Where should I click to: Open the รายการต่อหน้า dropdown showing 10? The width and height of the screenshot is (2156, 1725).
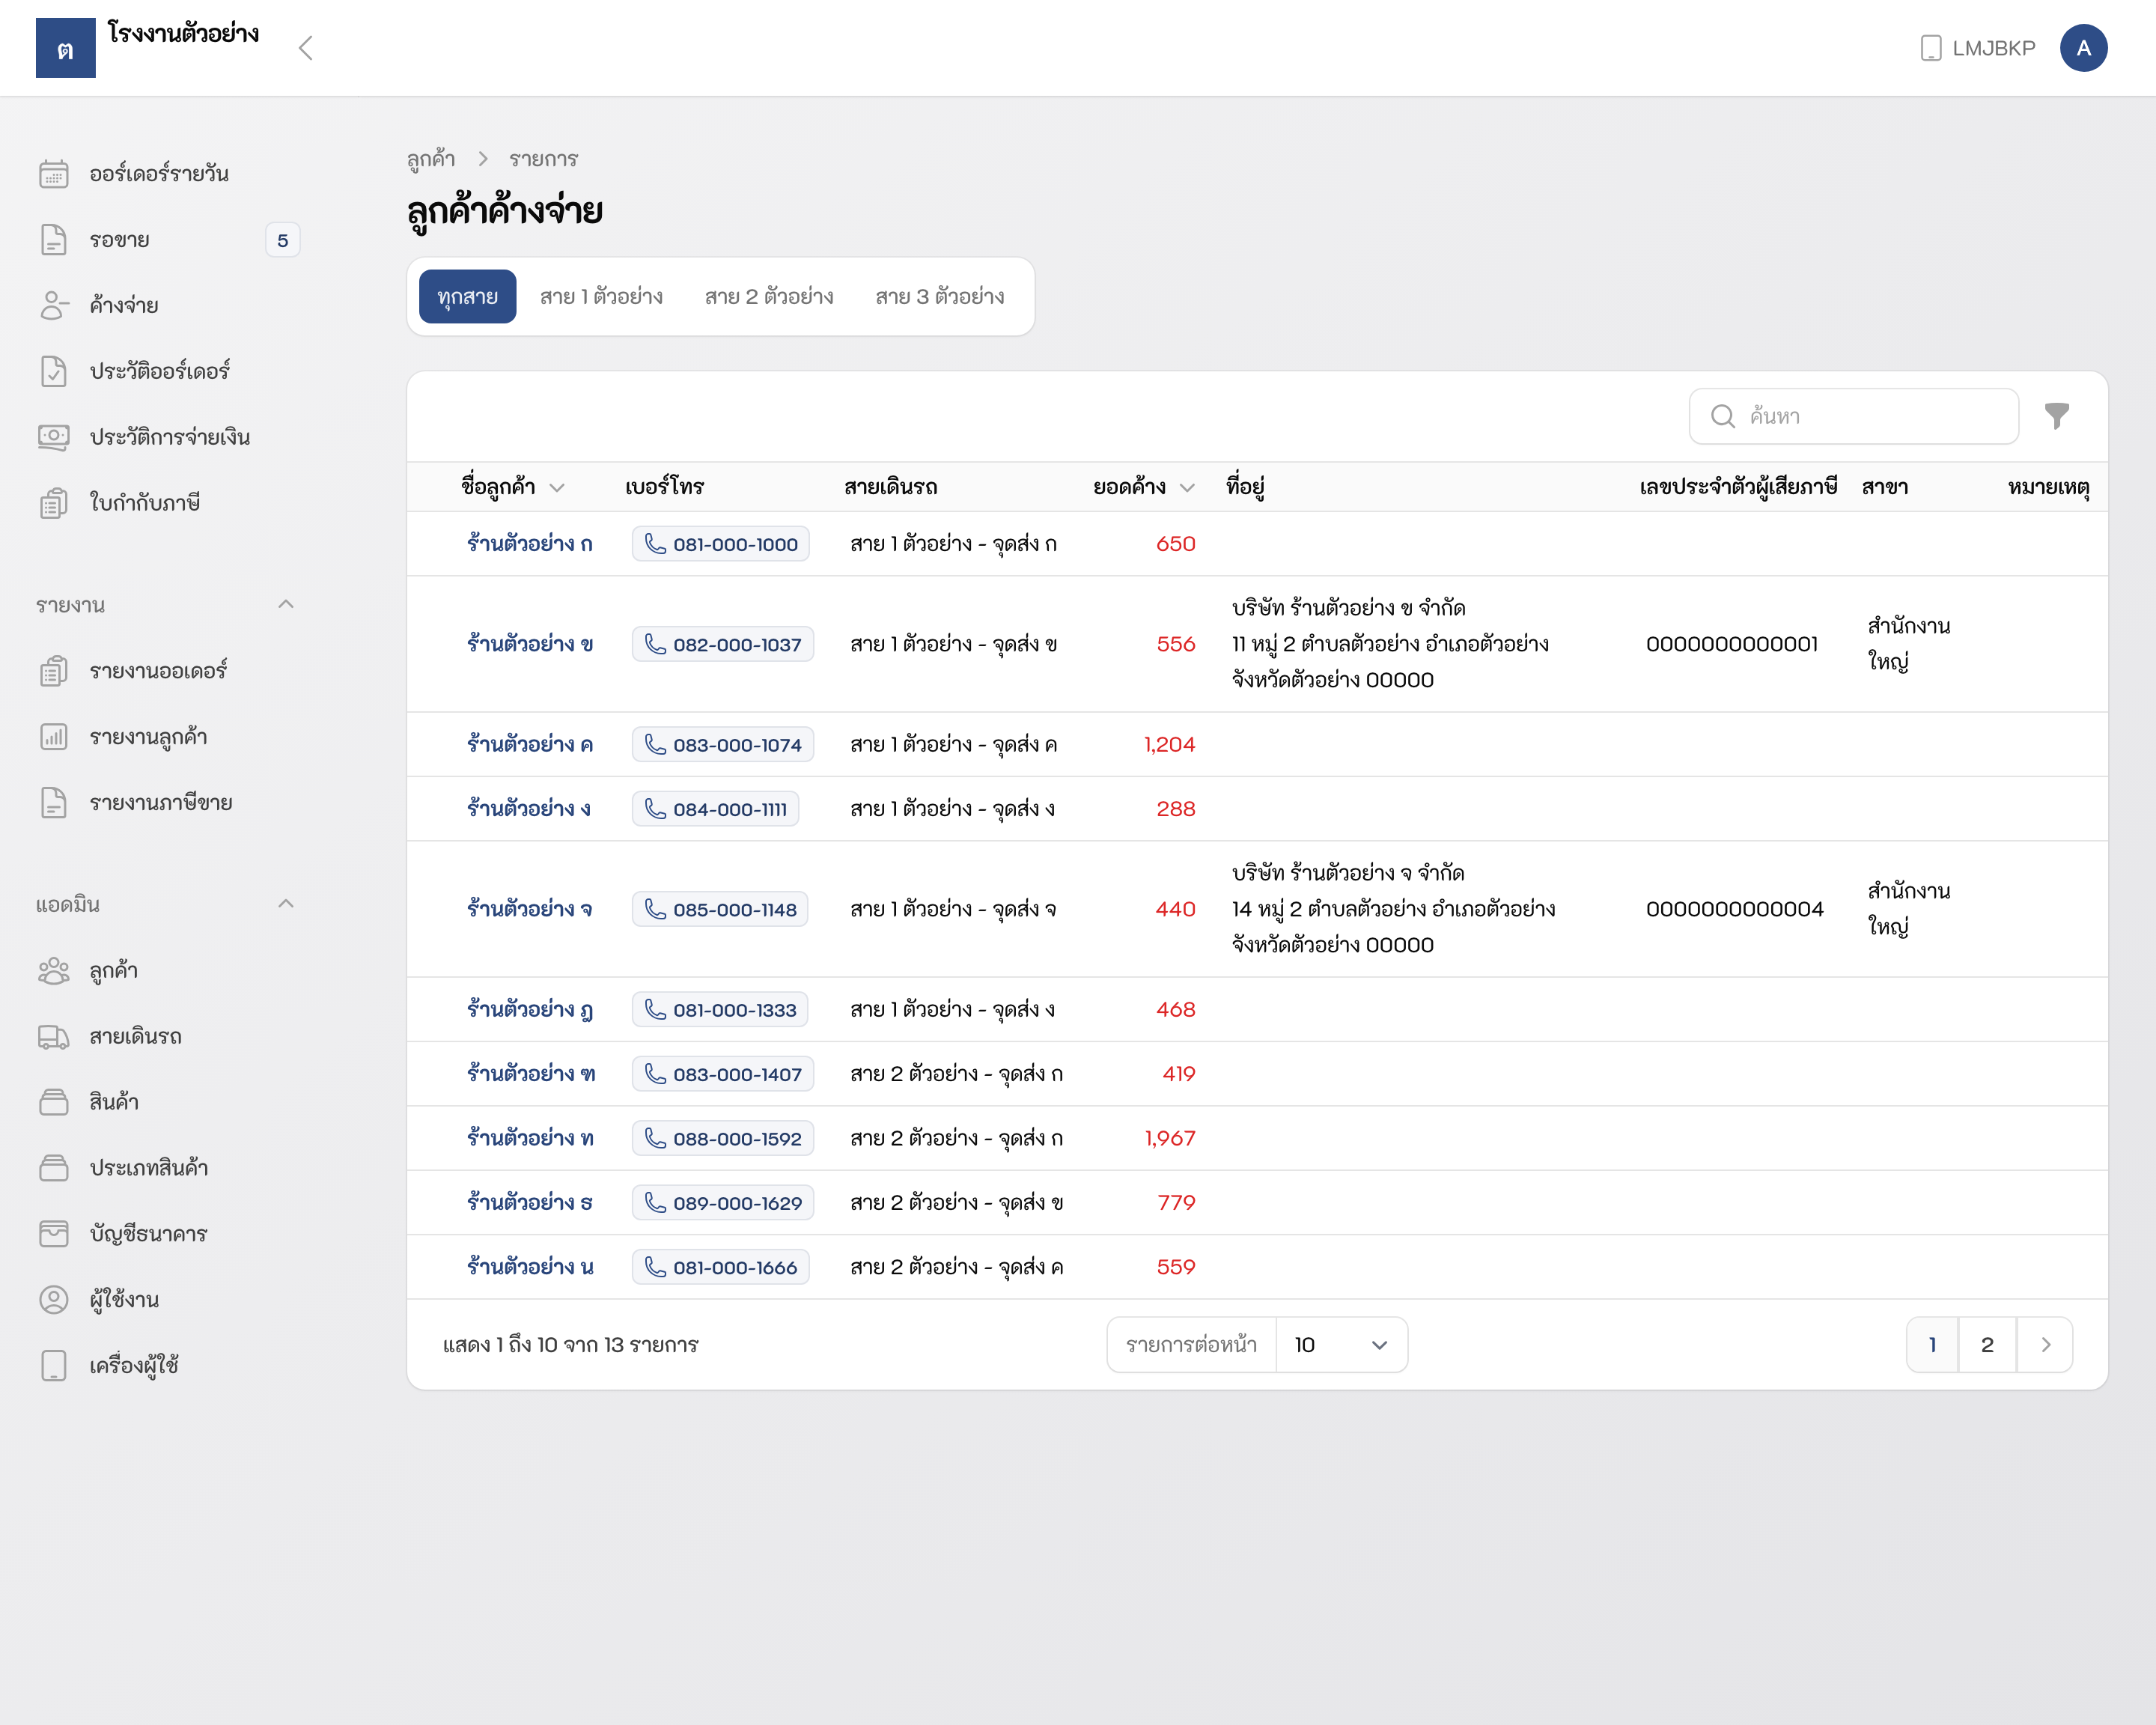tap(1341, 1345)
